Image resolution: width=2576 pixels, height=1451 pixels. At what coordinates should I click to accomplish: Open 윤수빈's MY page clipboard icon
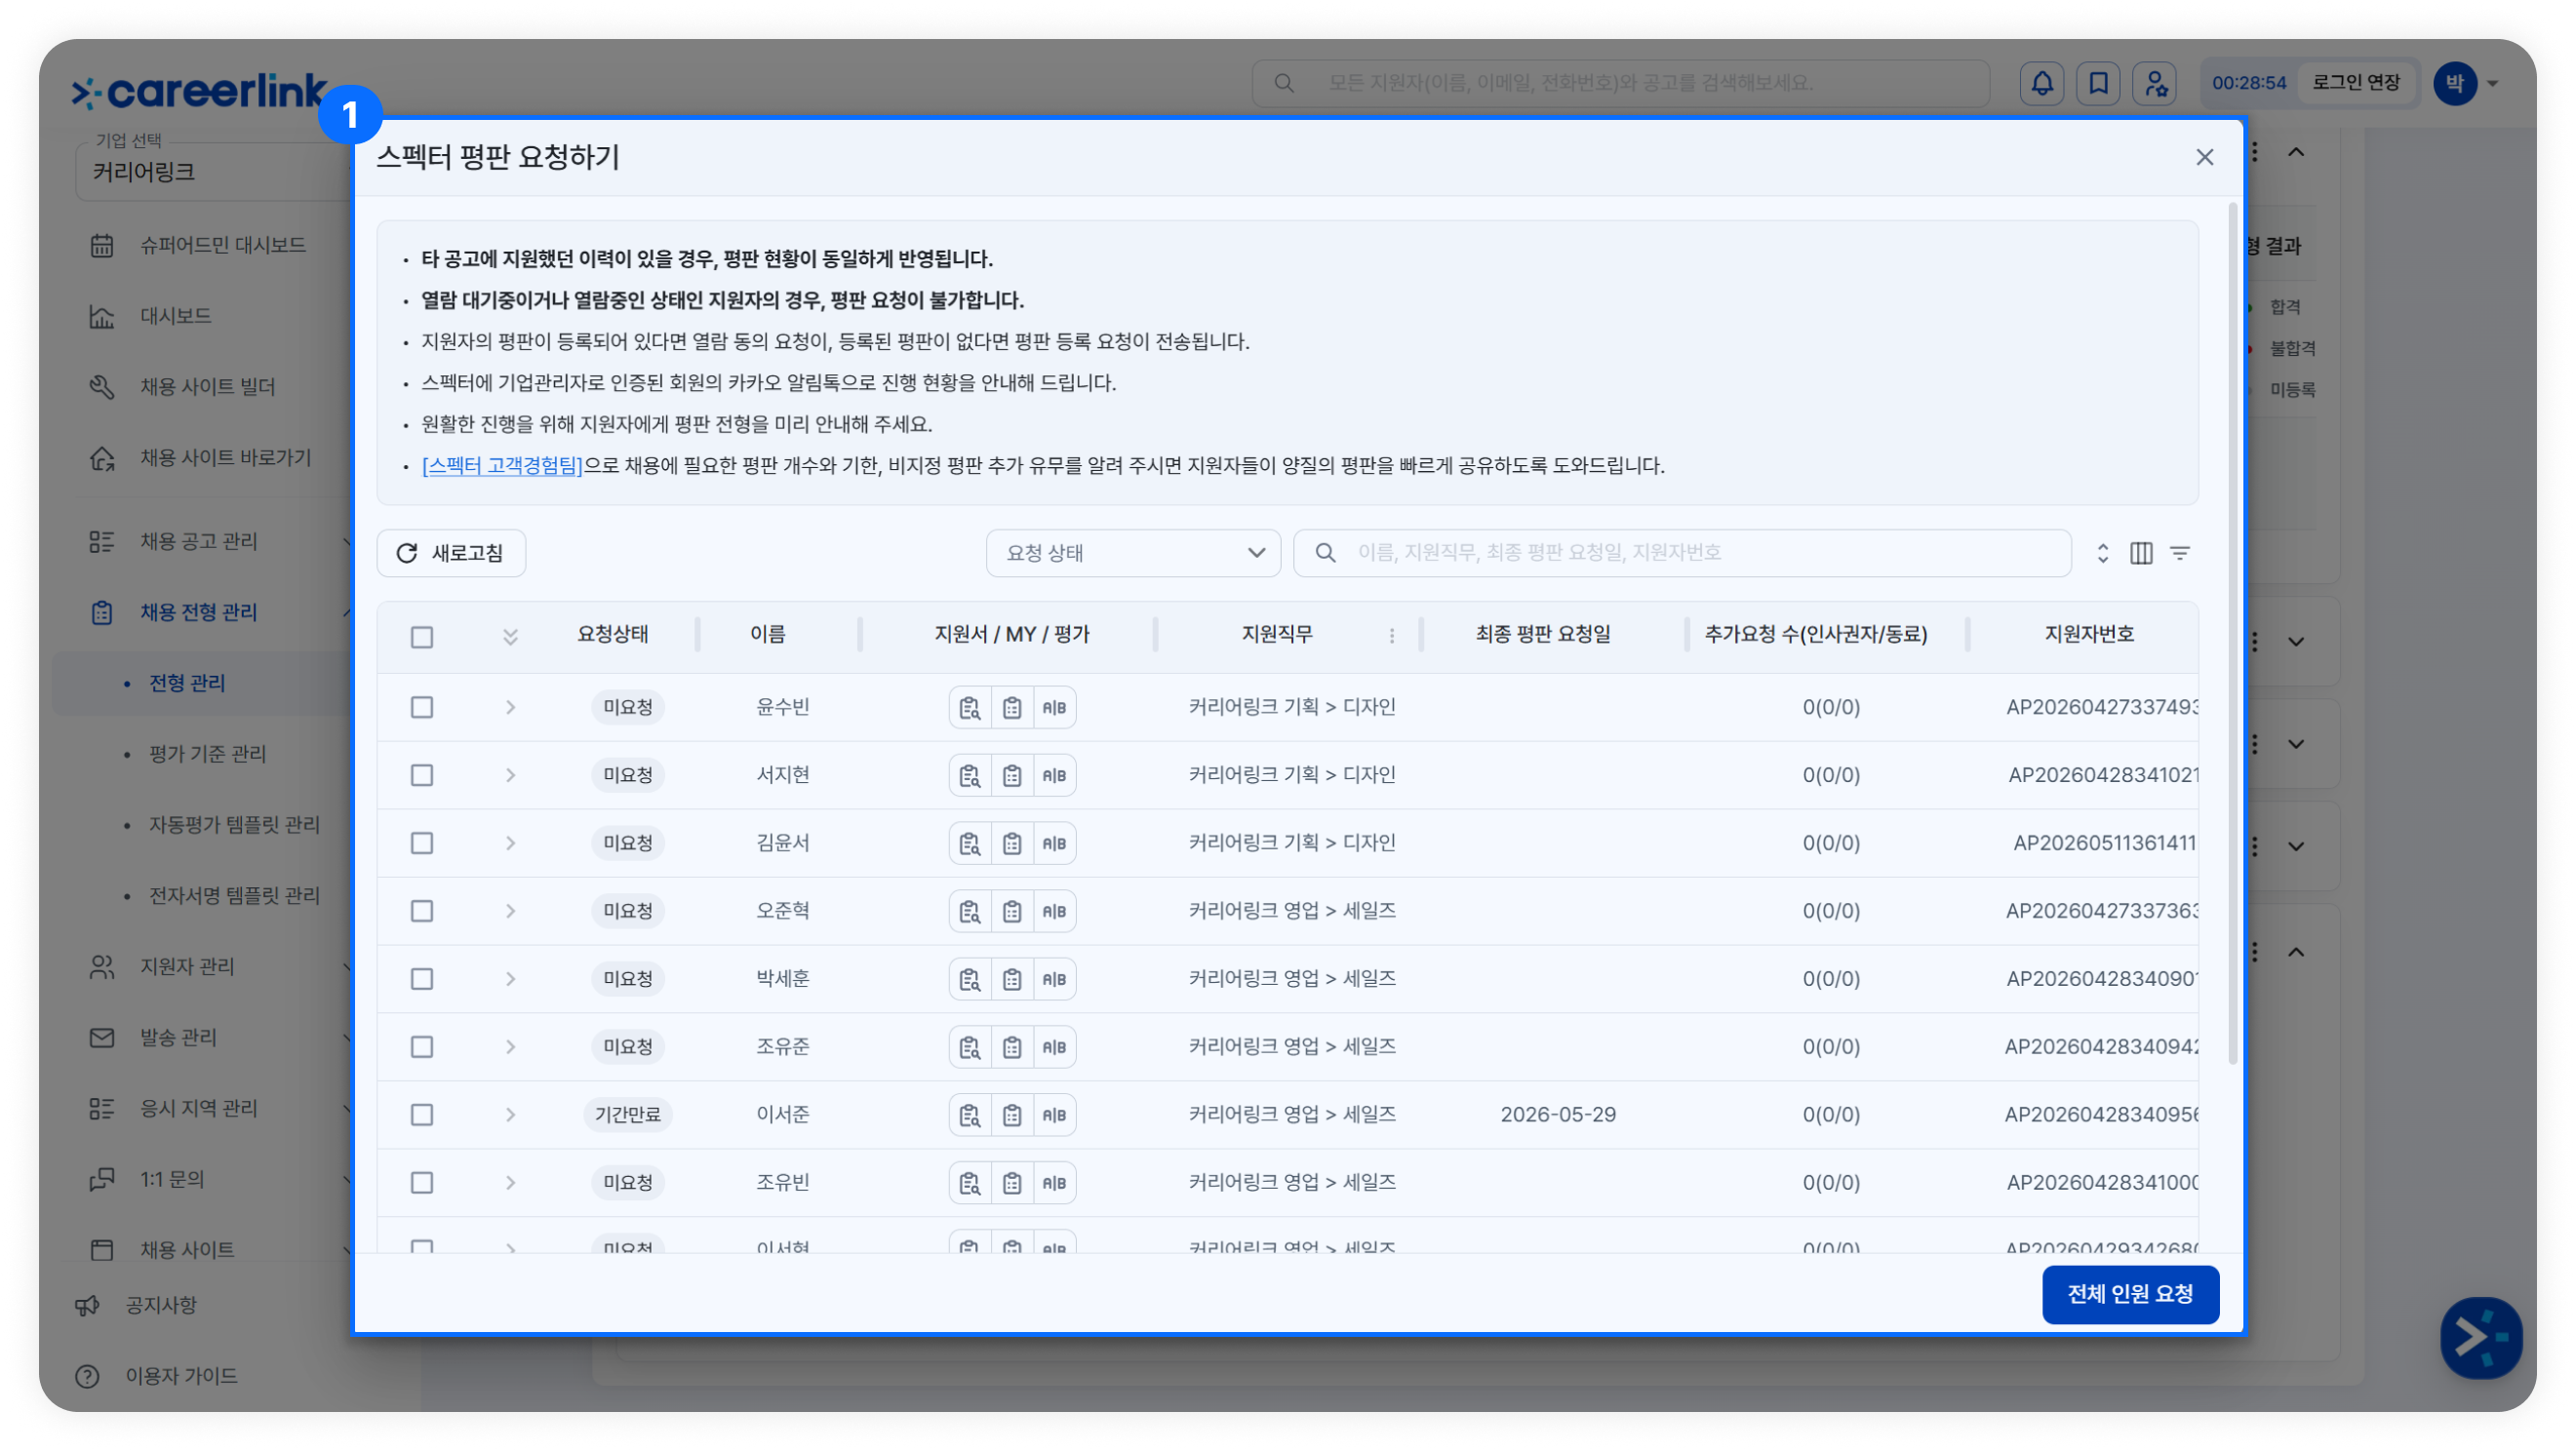[1012, 708]
